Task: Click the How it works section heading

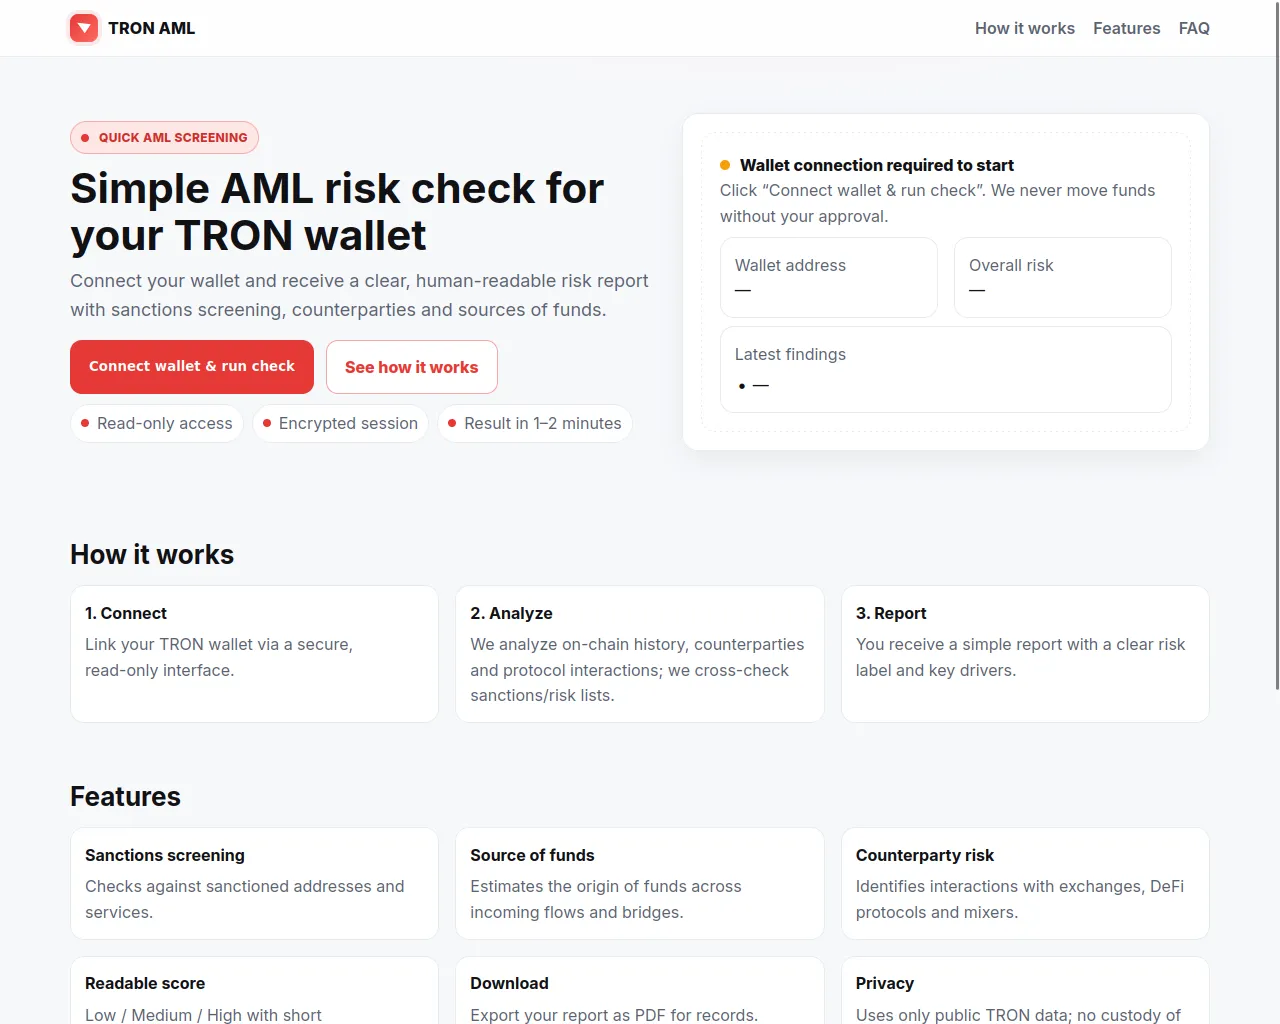Action: click(152, 555)
